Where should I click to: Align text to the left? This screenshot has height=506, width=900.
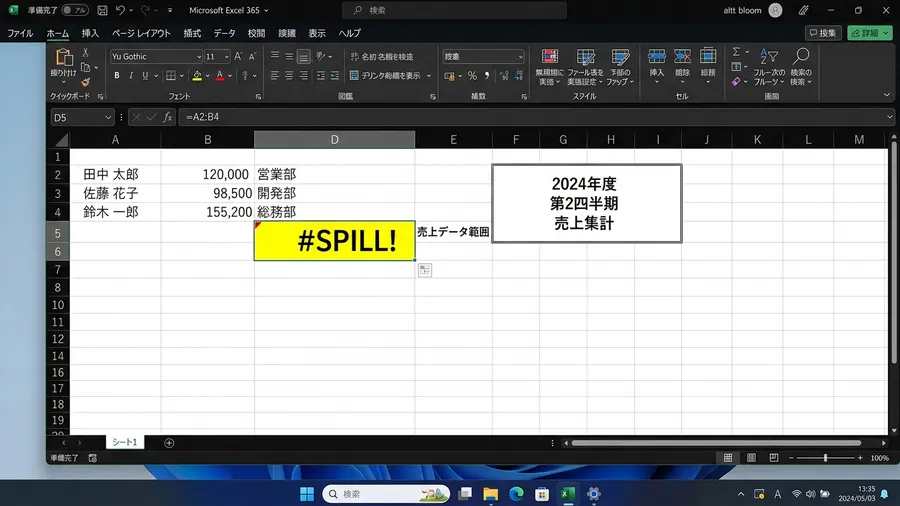click(x=275, y=76)
